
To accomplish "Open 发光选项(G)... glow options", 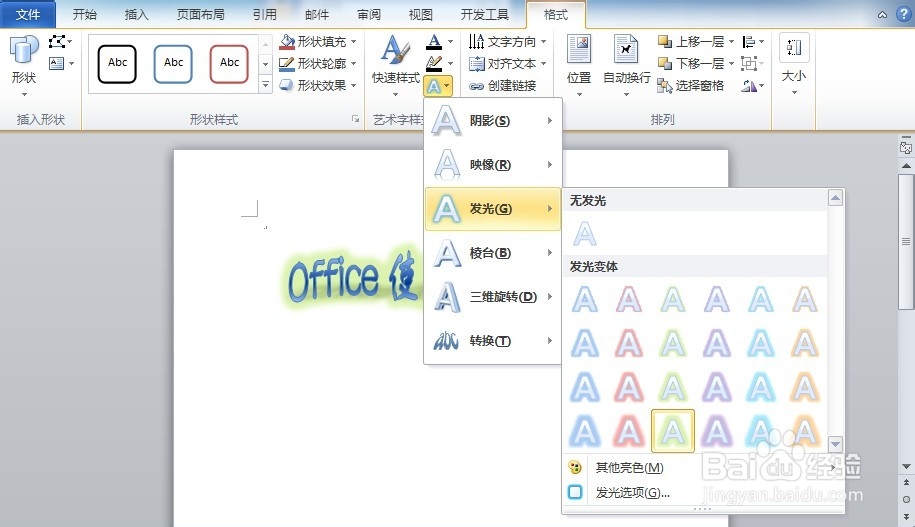I will (x=704, y=493).
